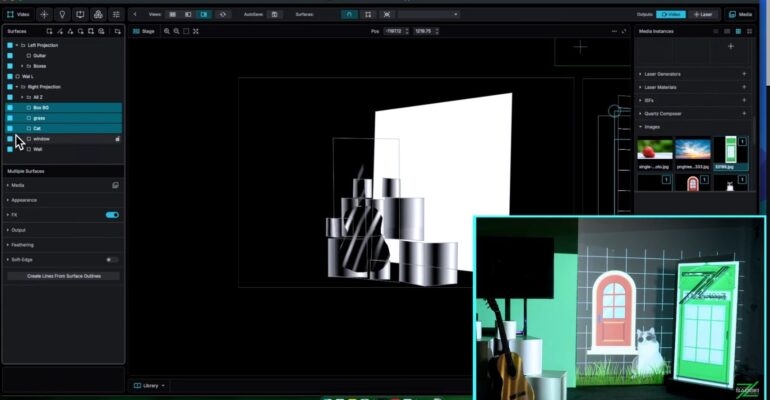Add a 3D surface from Surfaces toolbar
This screenshot has height=400, width=770.
click(x=101, y=31)
